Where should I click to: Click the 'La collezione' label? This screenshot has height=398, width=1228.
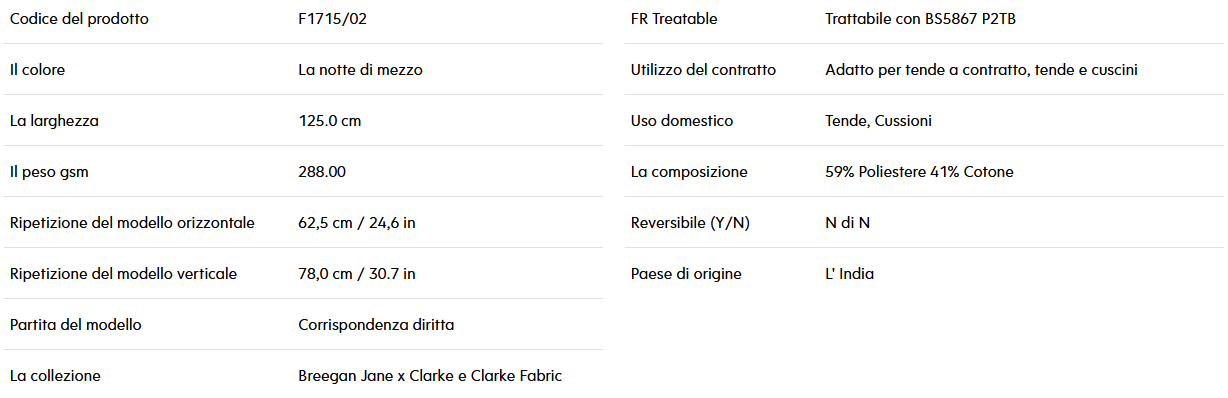(x=55, y=376)
